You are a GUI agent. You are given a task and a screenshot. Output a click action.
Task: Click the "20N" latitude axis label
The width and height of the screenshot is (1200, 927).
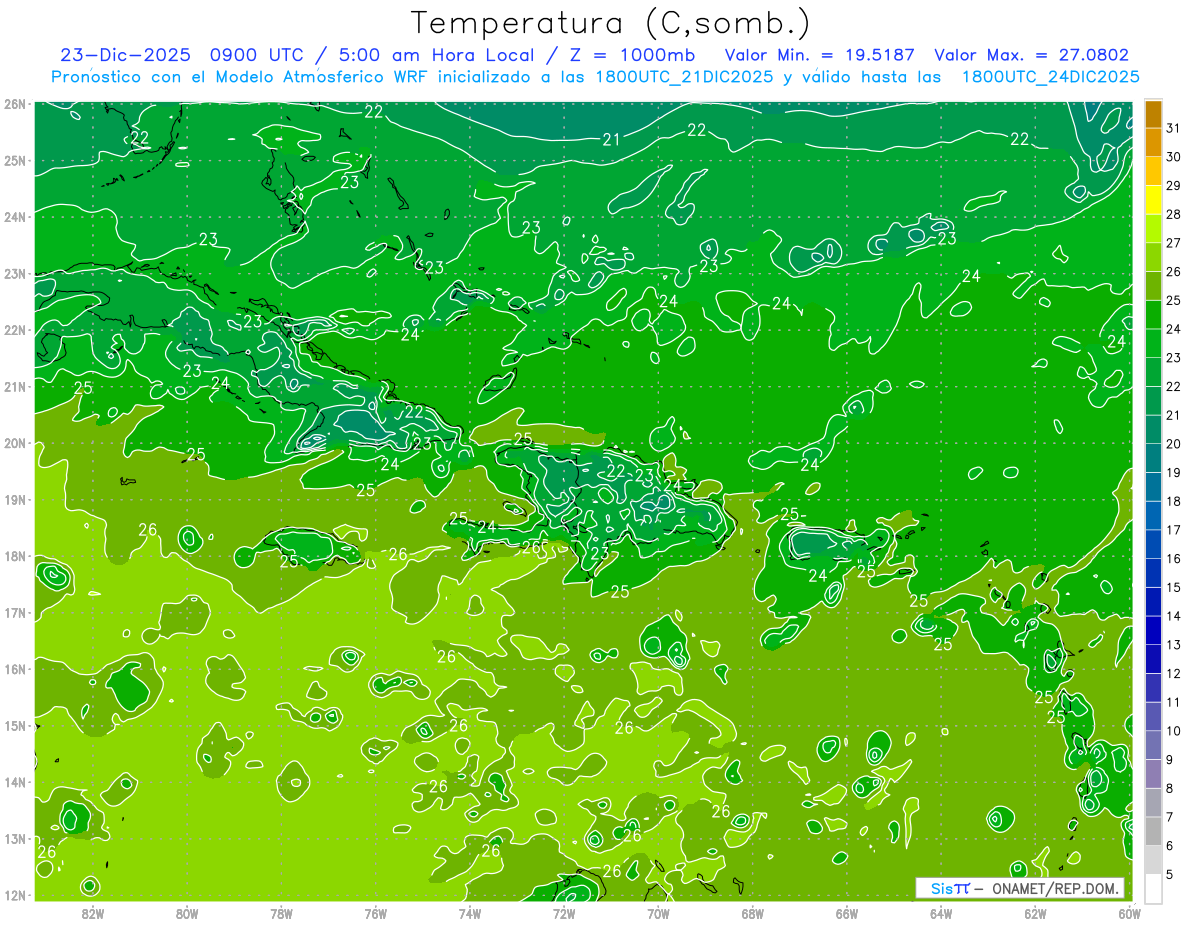point(14,443)
